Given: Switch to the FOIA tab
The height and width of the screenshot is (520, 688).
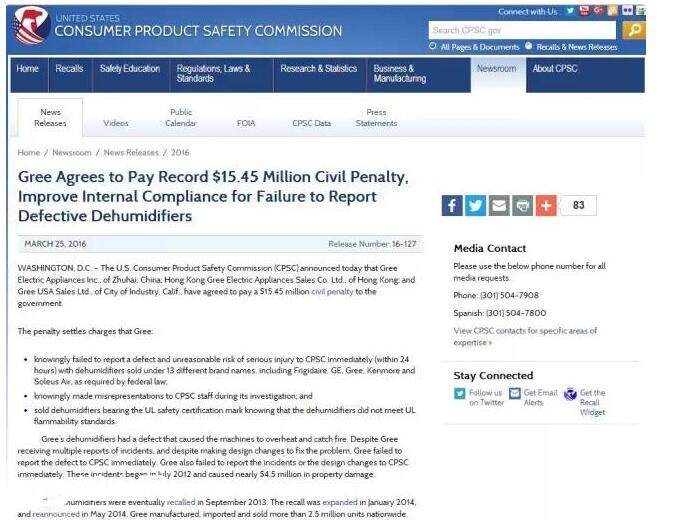Looking at the screenshot, I should [x=246, y=123].
